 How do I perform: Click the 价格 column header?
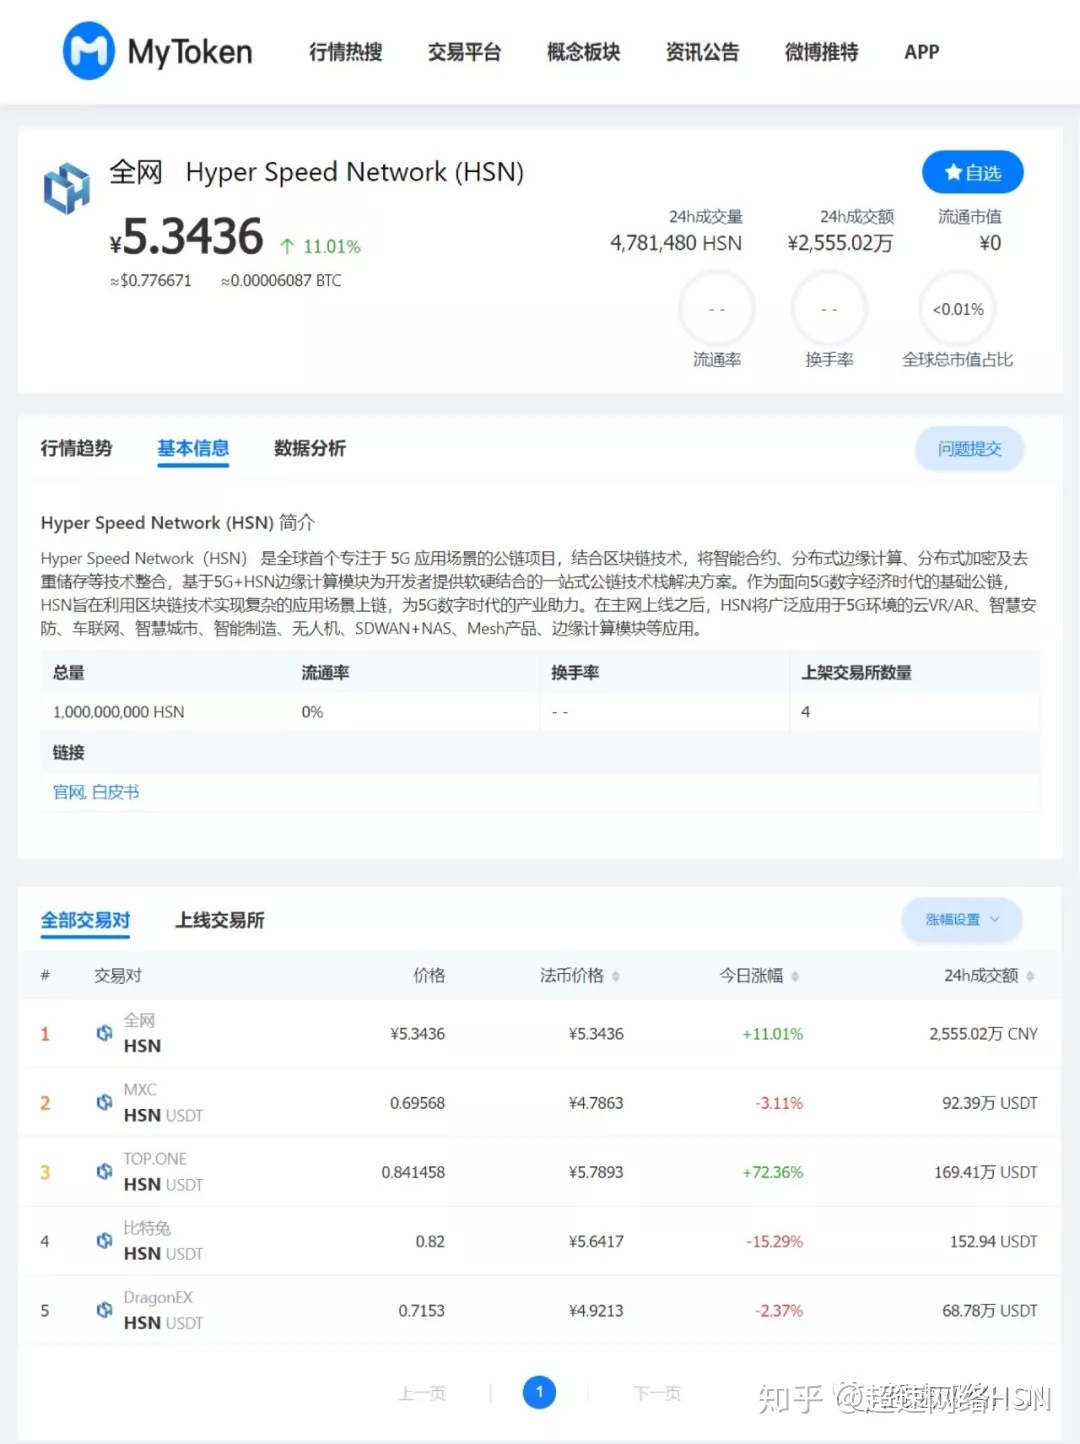pyautogui.click(x=429, y=976)
